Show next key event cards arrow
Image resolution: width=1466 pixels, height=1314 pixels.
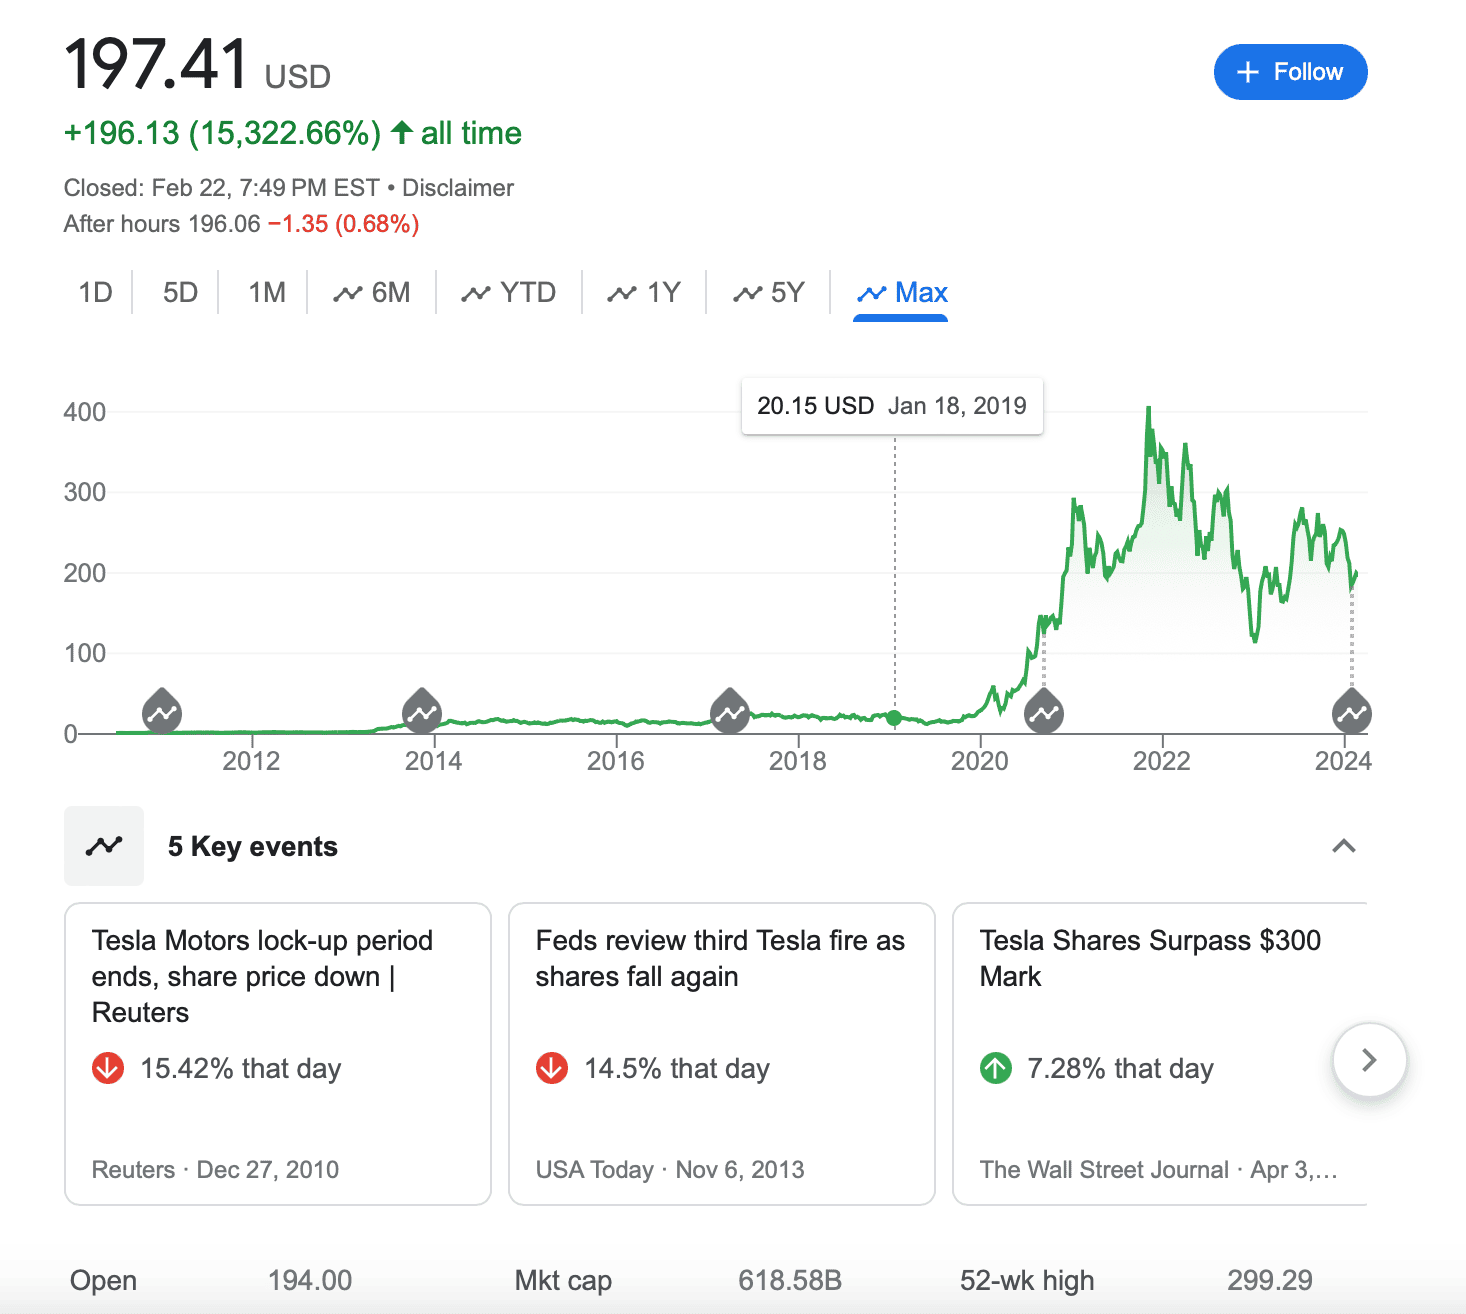click(1370, 1060)
